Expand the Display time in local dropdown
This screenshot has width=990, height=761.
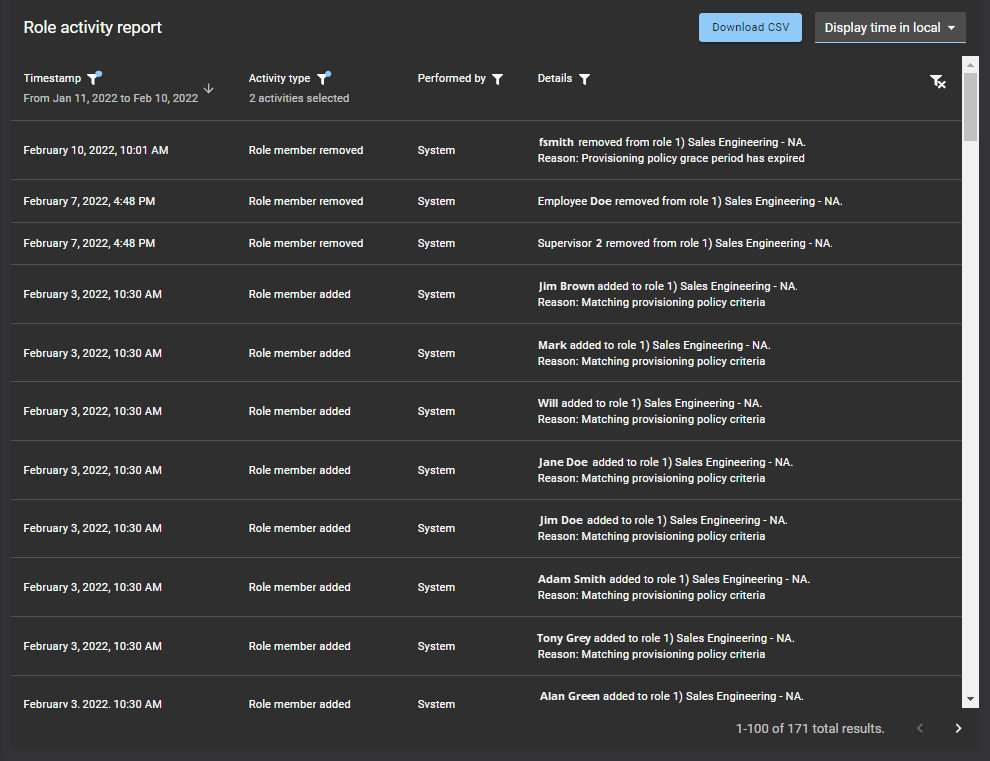tap(890, 28)
